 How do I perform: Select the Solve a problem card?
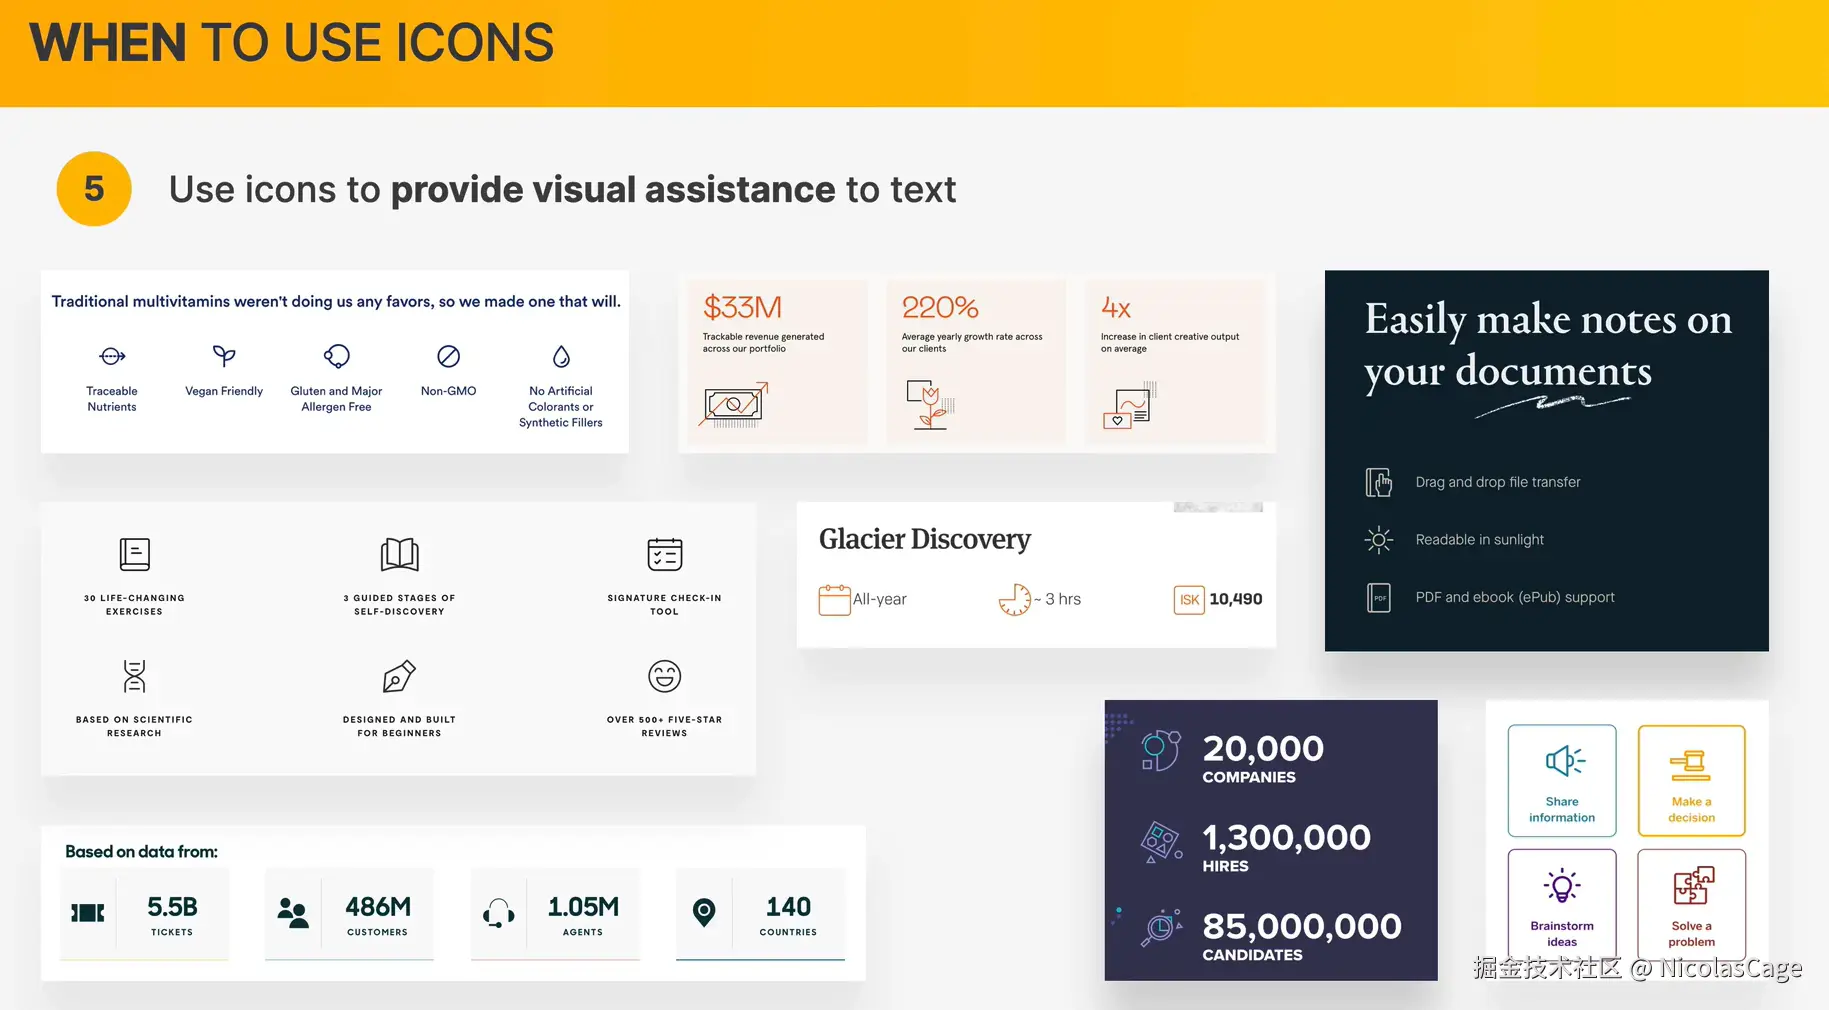pos(1691,905)
